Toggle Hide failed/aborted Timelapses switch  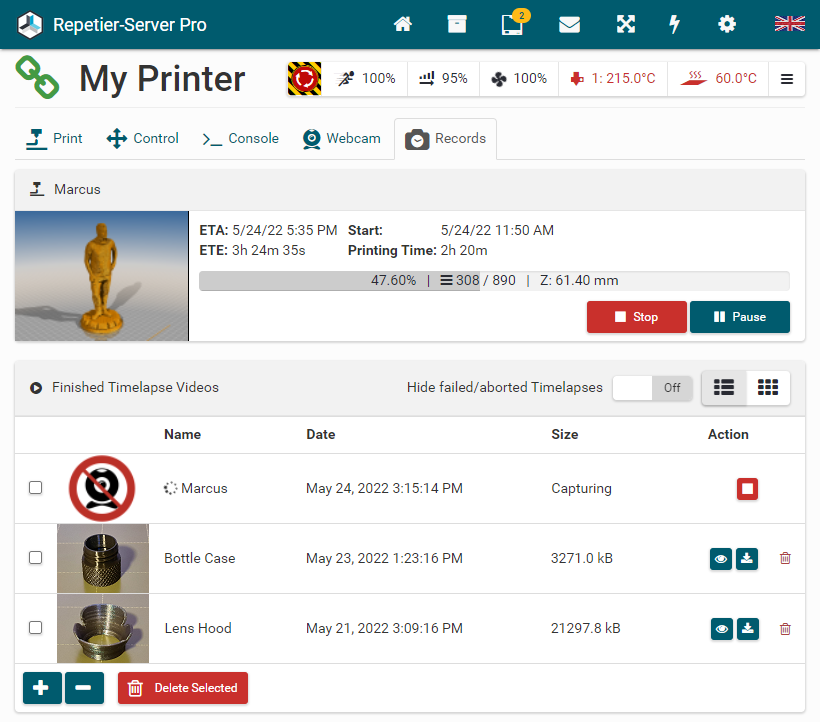point(652,388)
